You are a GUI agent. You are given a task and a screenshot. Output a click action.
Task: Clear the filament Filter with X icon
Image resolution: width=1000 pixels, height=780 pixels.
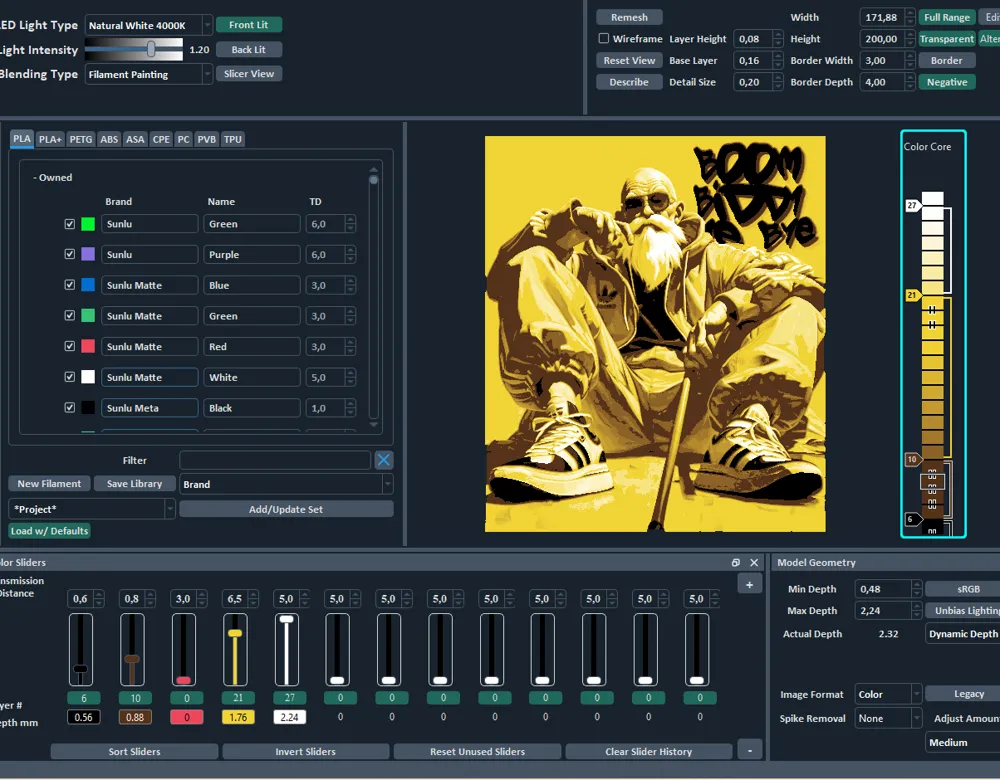coord(383,460)
